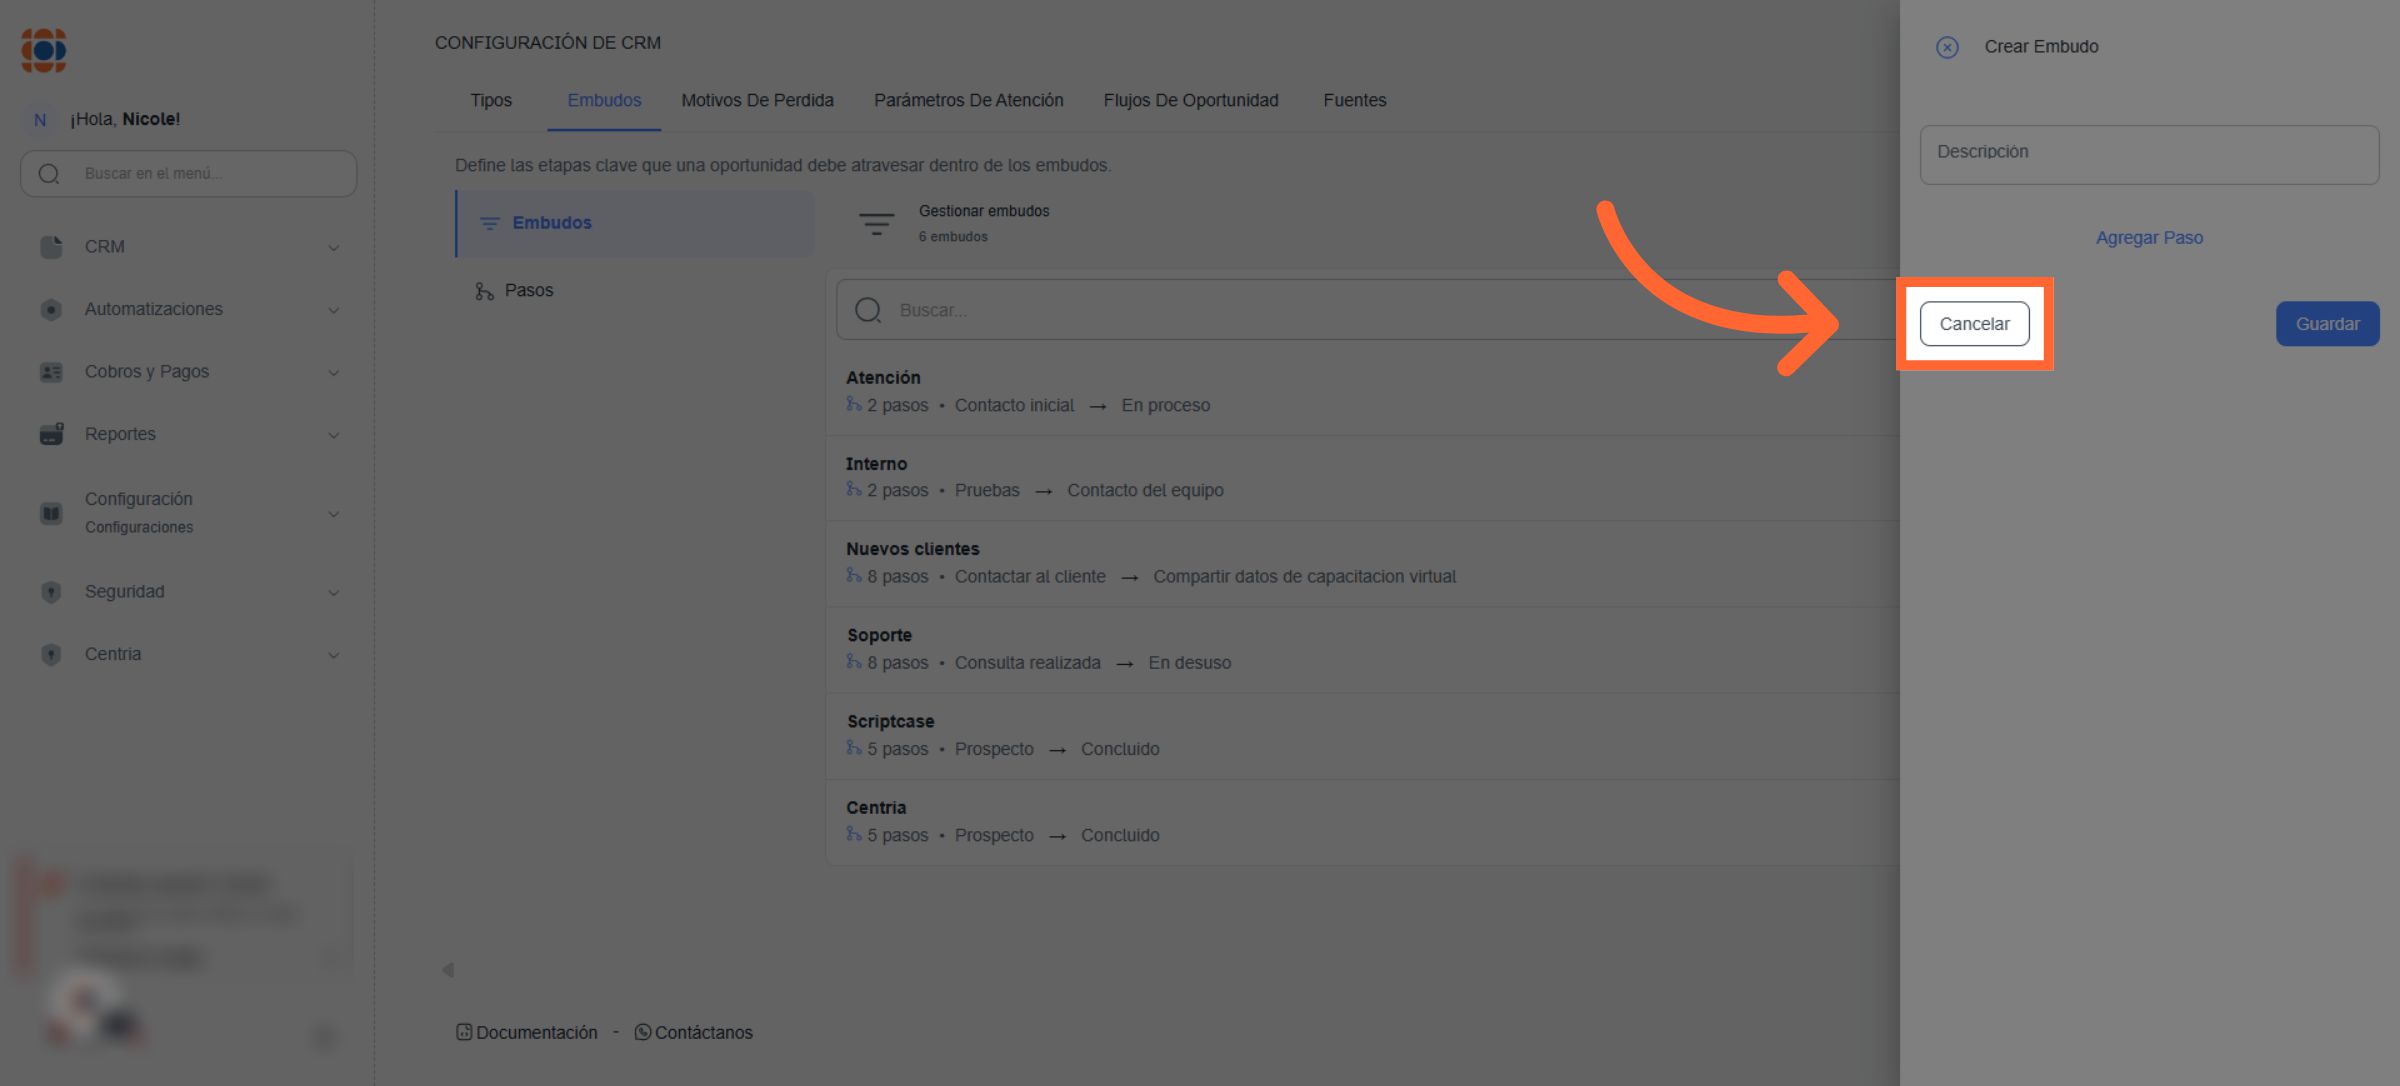The height and width of the screenshot is (1086, 2400).
Task: Click the Seguridad shield icon
Action: tap(51, 592)
